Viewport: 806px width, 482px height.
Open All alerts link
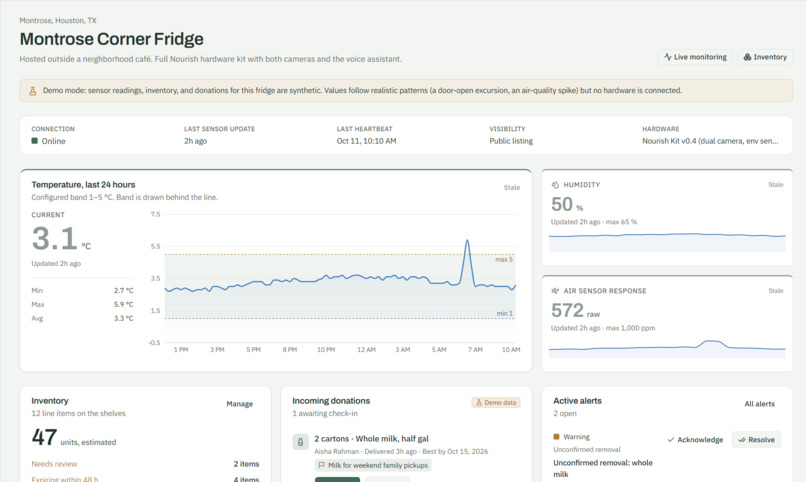pyautogui.click(x=759, y=404)
